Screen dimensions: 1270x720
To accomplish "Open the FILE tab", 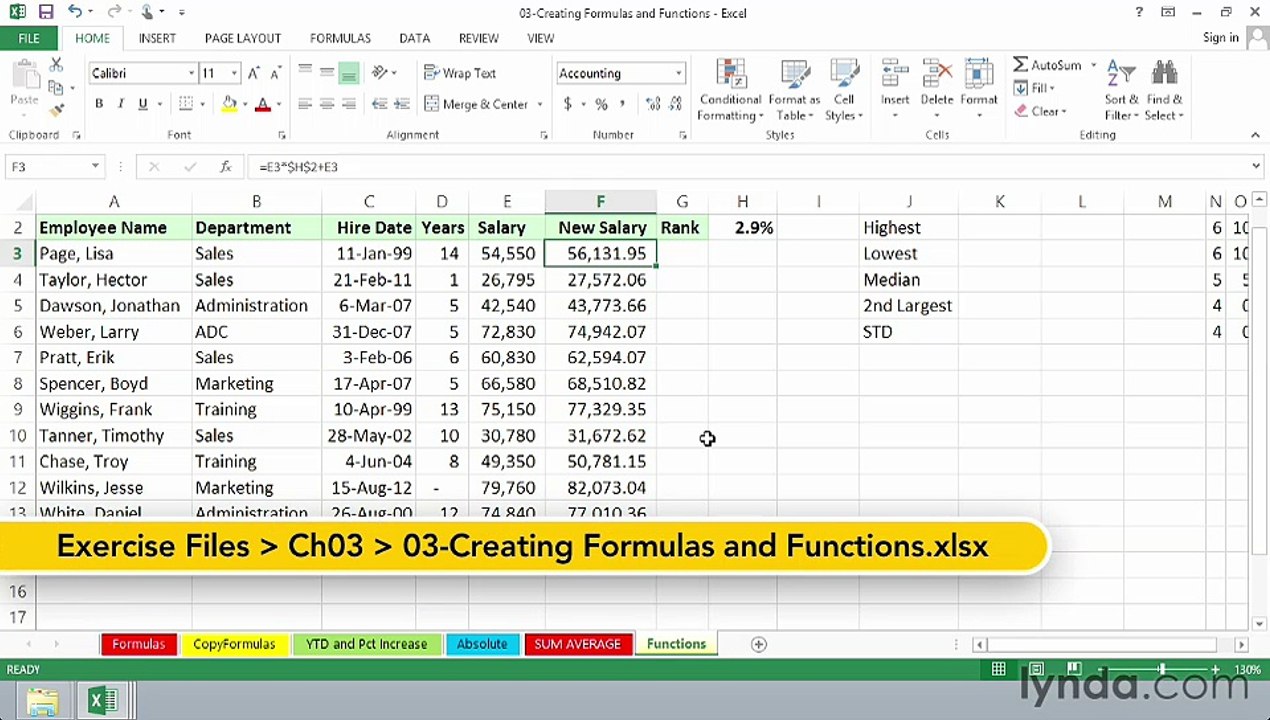I will click(x=29, y=38).
